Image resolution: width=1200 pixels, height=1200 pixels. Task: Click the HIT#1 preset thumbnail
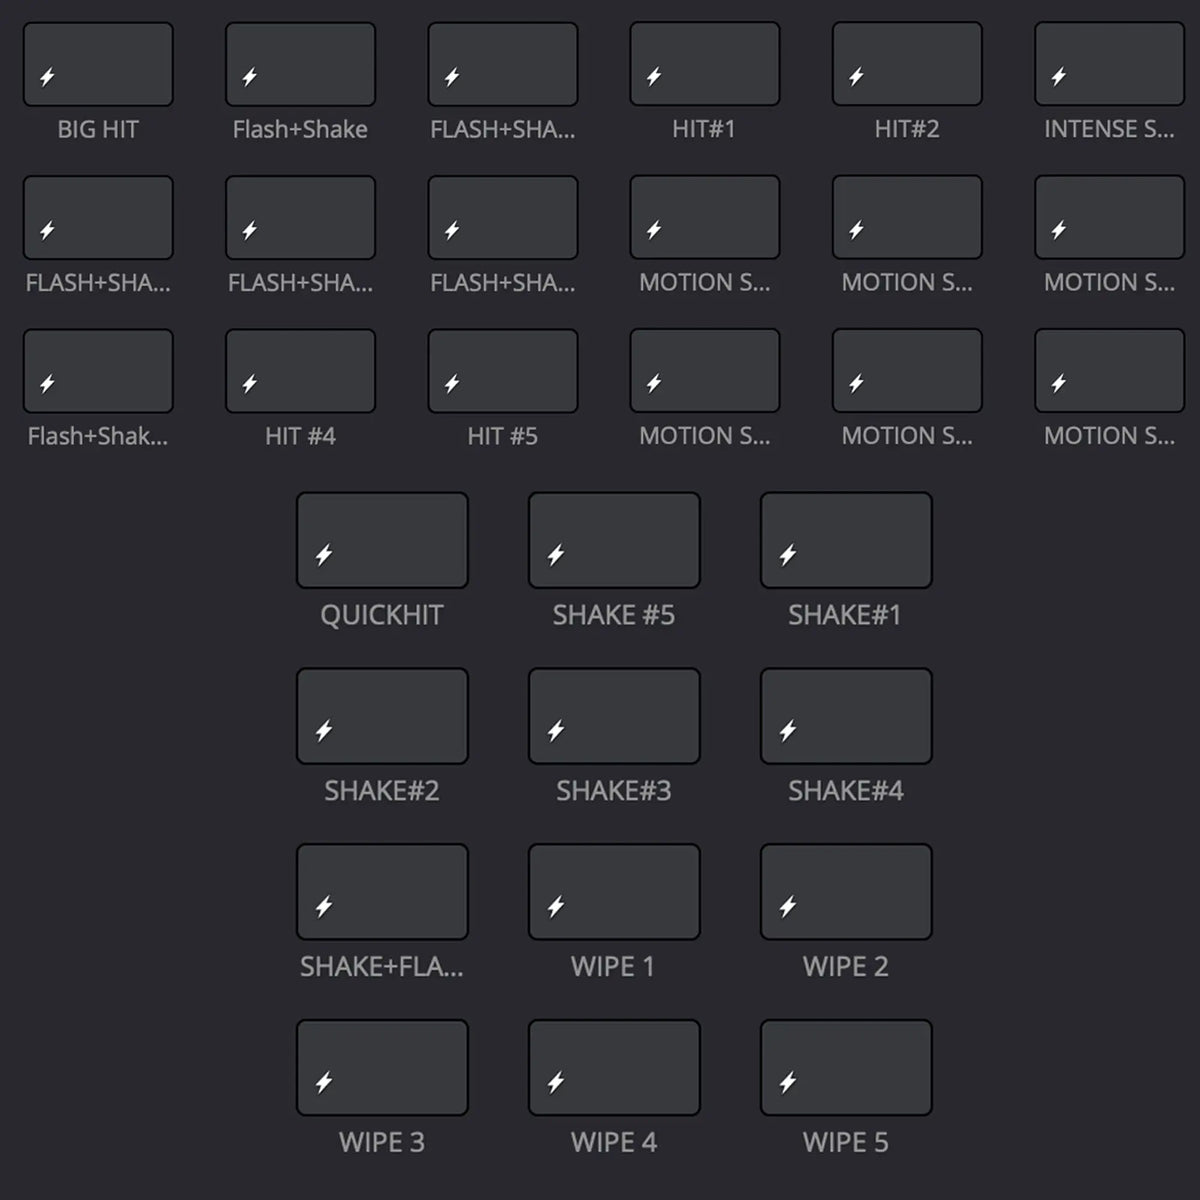point(704,63)
